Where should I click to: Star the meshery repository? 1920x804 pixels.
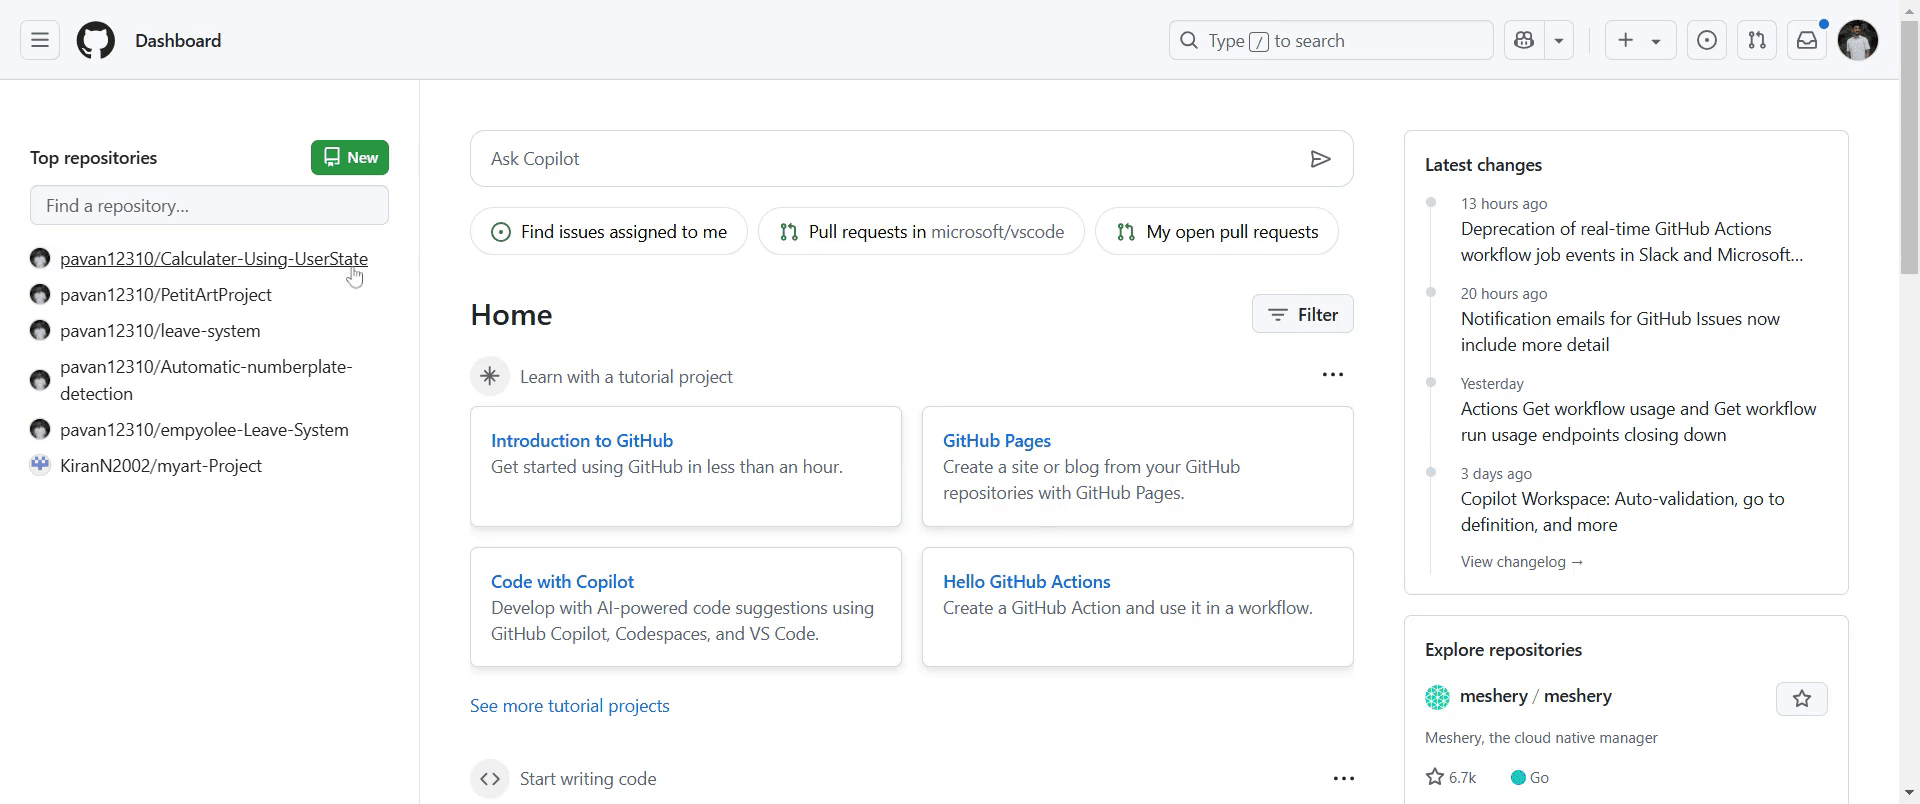[1801, 699]
